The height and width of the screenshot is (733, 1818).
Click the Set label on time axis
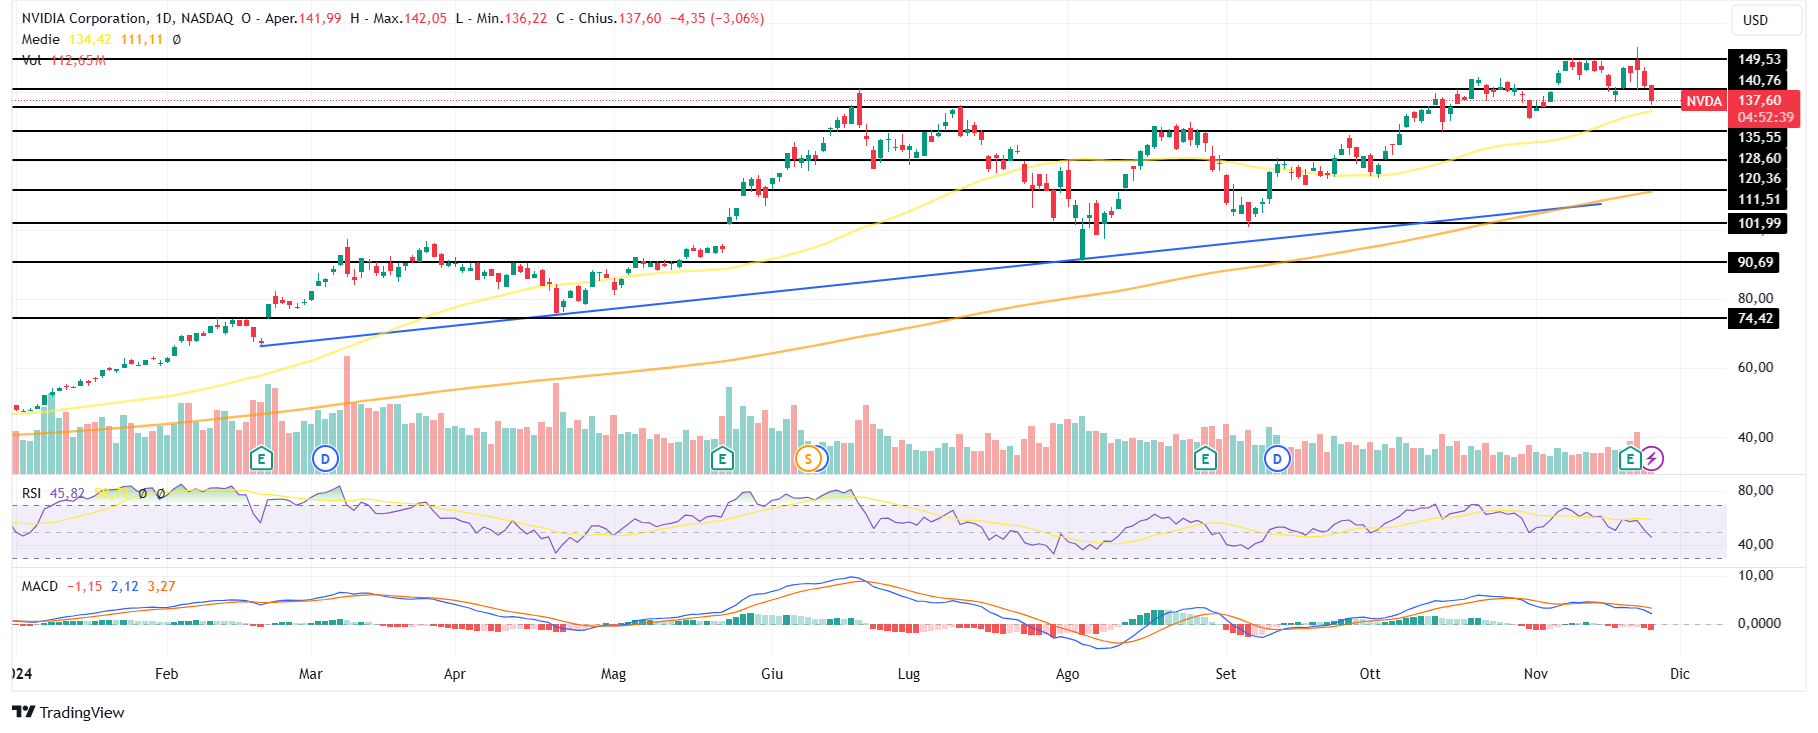coord(1225,674)
